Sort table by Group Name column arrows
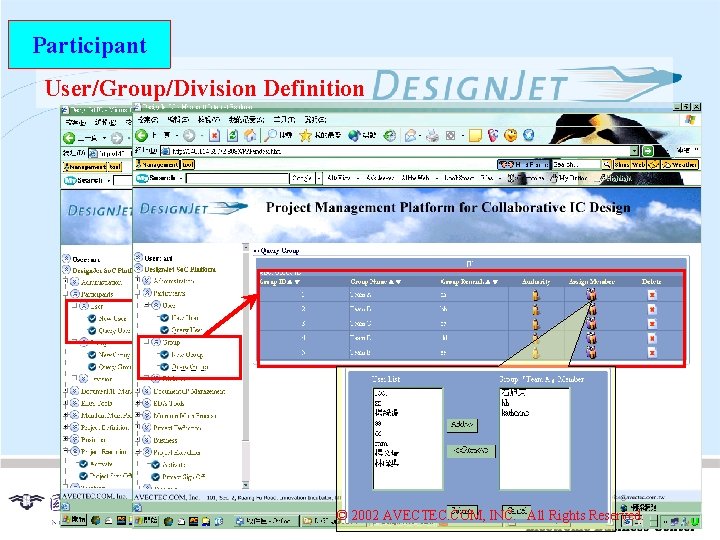This screenshot has width=720, height=540. pos(395,281)
